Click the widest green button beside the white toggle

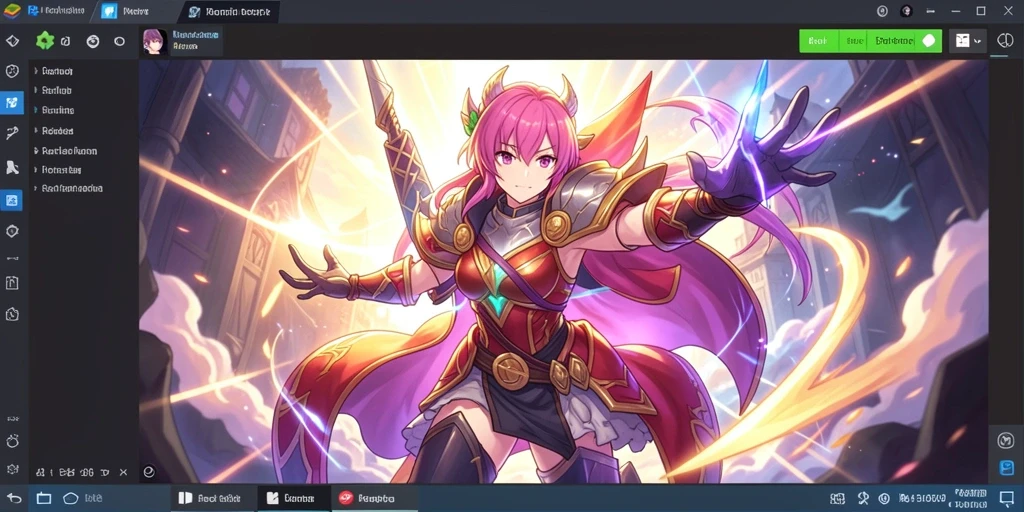point(893,40)
